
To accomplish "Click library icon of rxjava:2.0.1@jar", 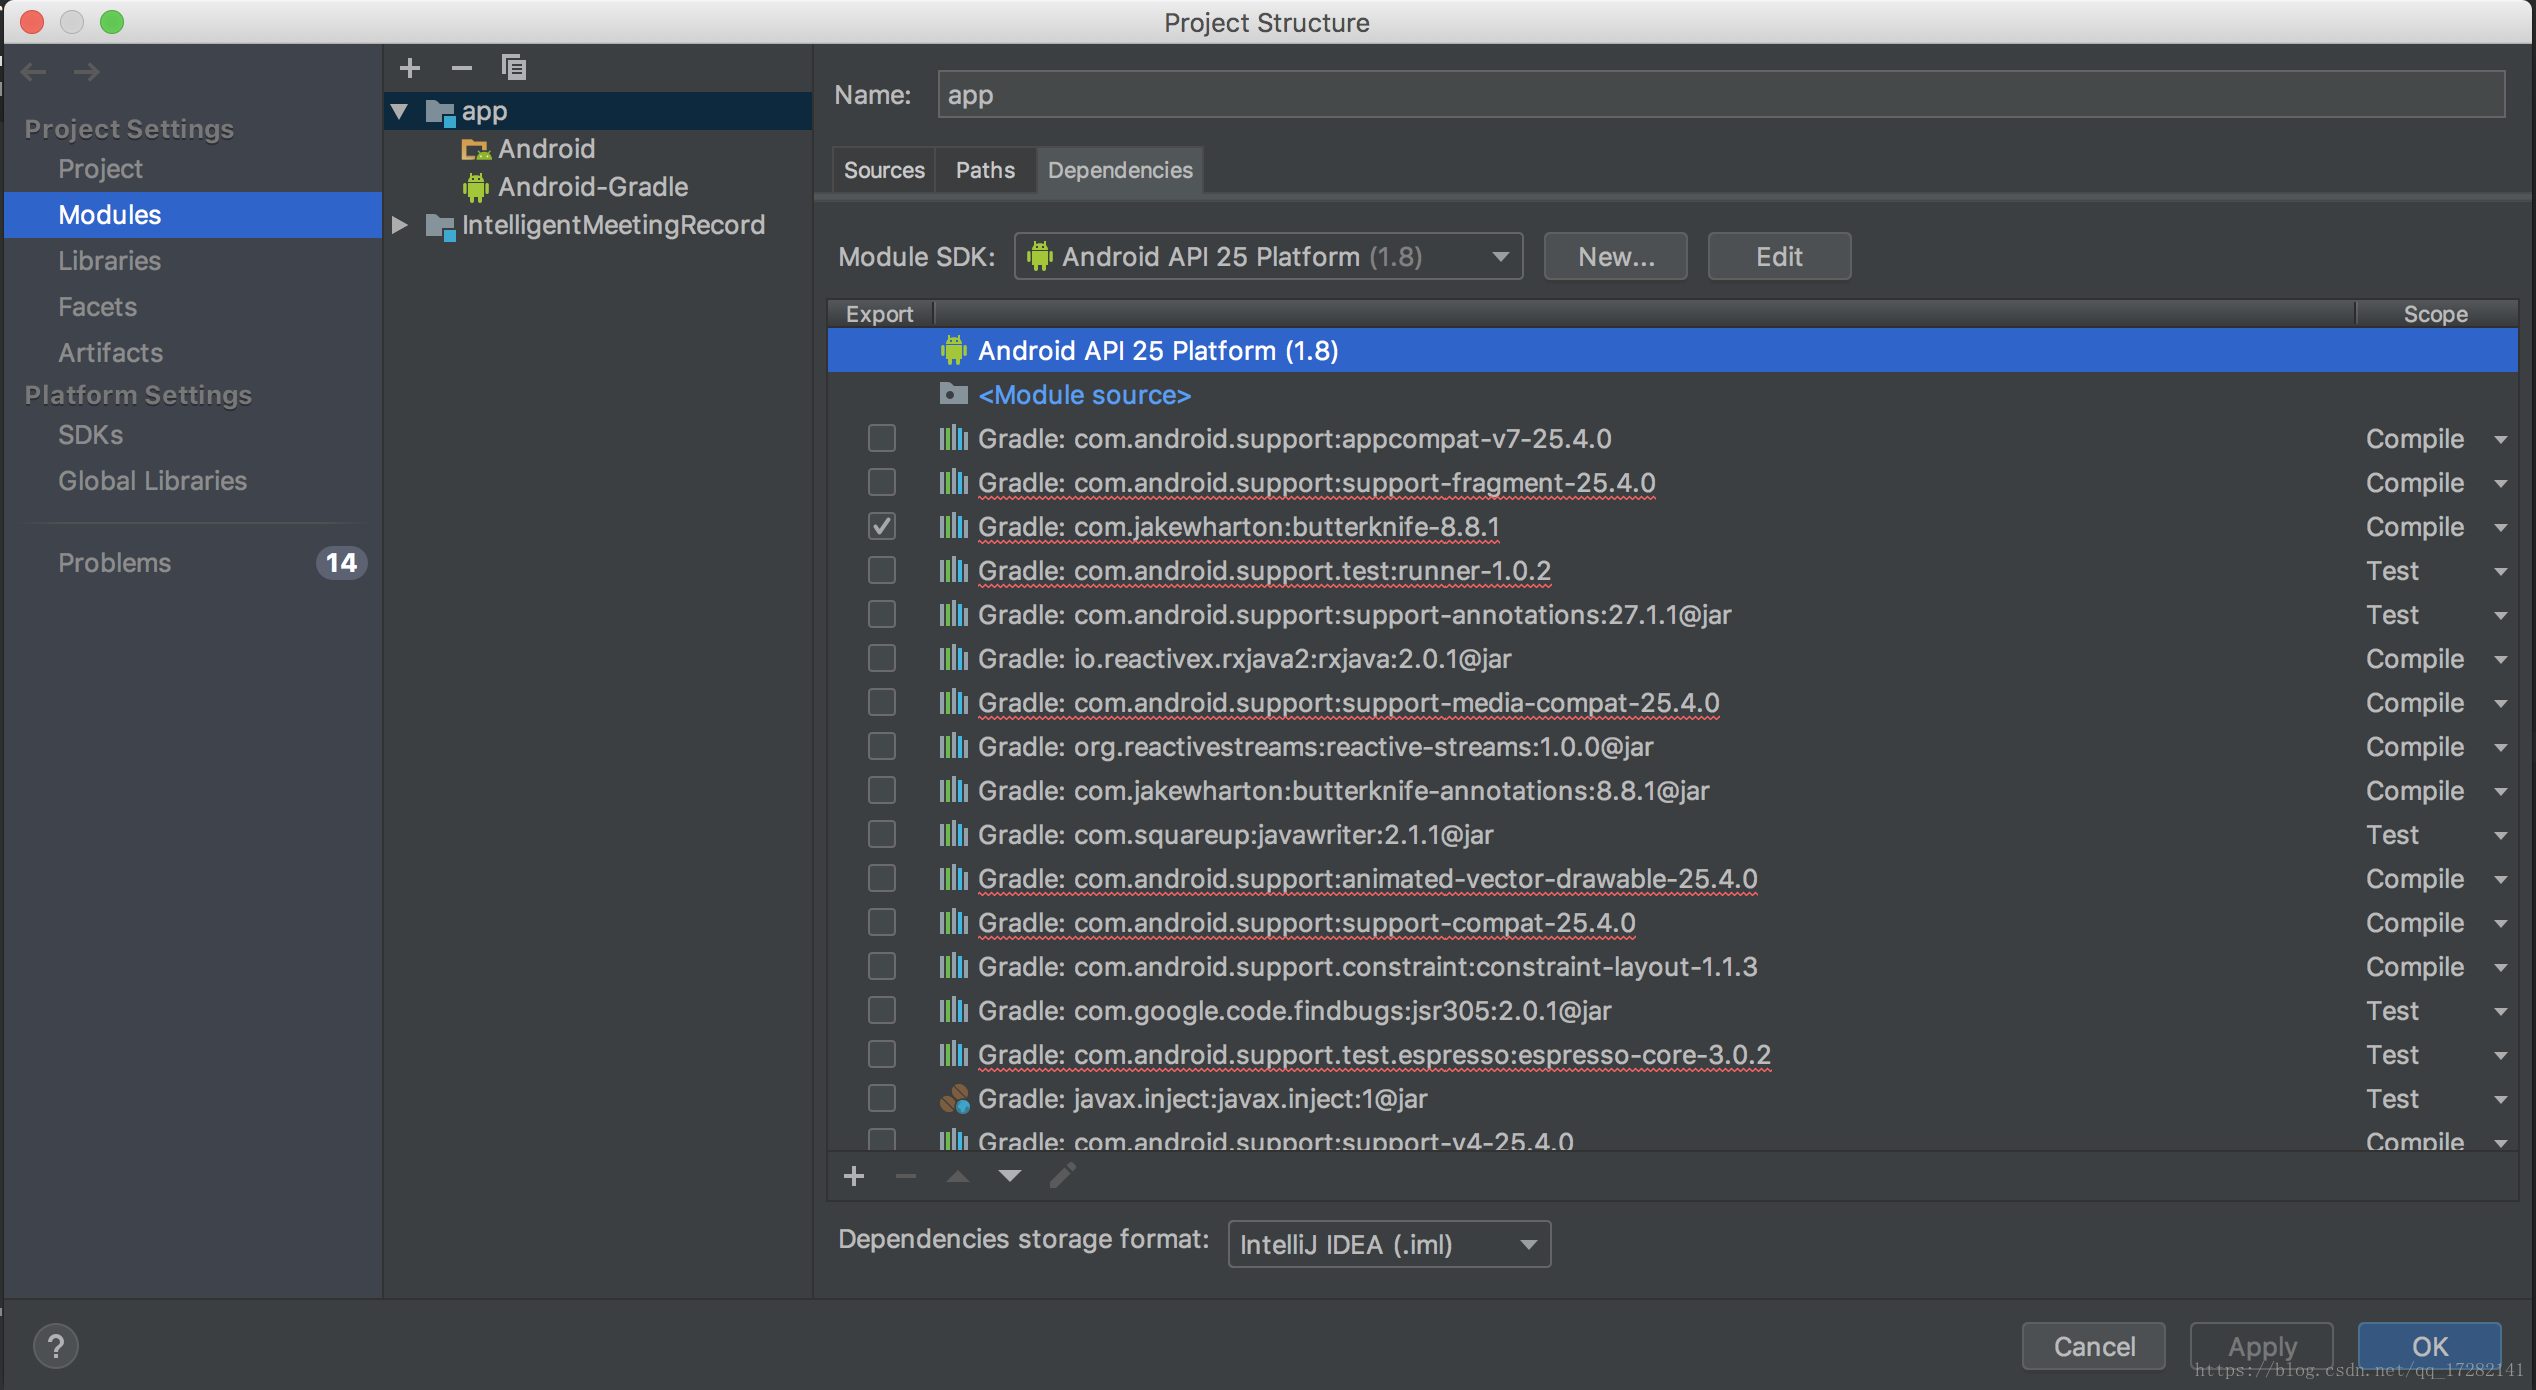I will click(x=954, y=658).
